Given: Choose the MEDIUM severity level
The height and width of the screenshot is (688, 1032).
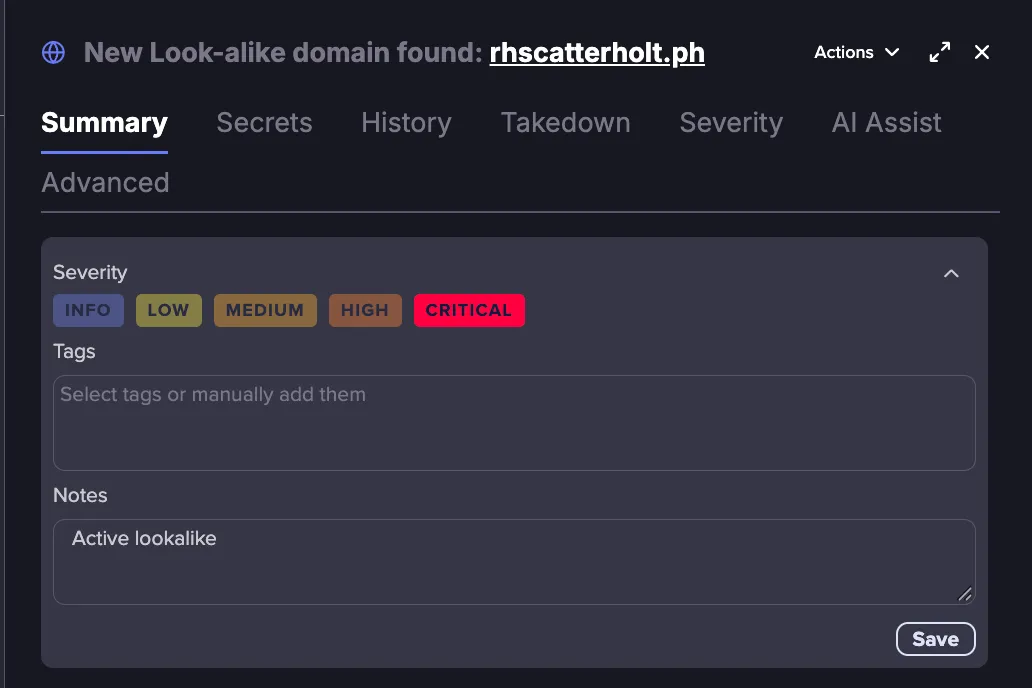Looking at the screenshot, I should [265, 310].
